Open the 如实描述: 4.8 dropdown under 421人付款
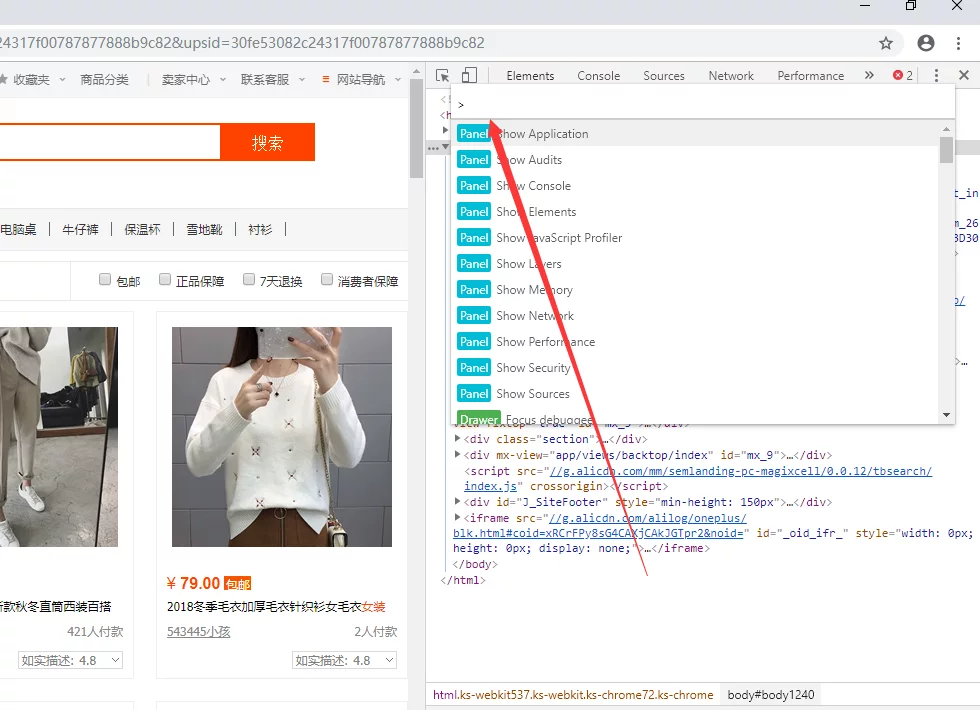980x710 pixels. pyautogui.click(x=70, y=660)
